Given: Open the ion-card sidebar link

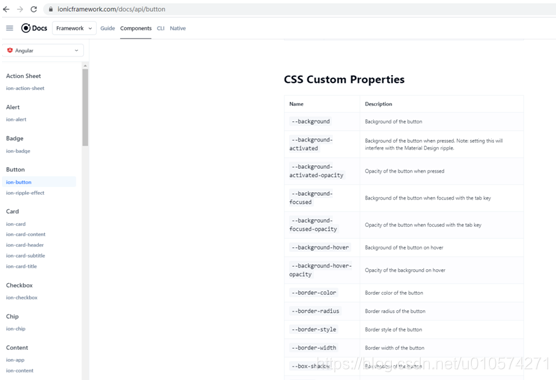Looking at the screenshot, I should tap(16, 224).
